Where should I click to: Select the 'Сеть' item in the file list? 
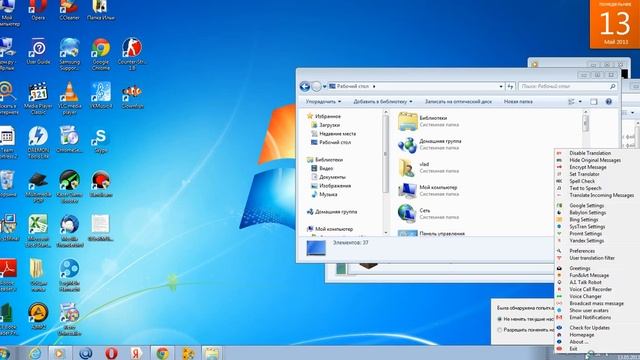pos(429,213)
